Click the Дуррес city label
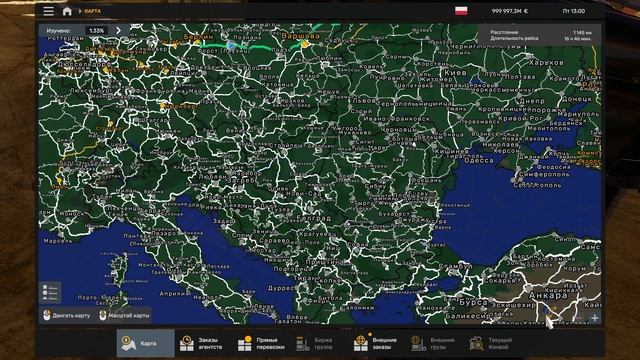 281,288
